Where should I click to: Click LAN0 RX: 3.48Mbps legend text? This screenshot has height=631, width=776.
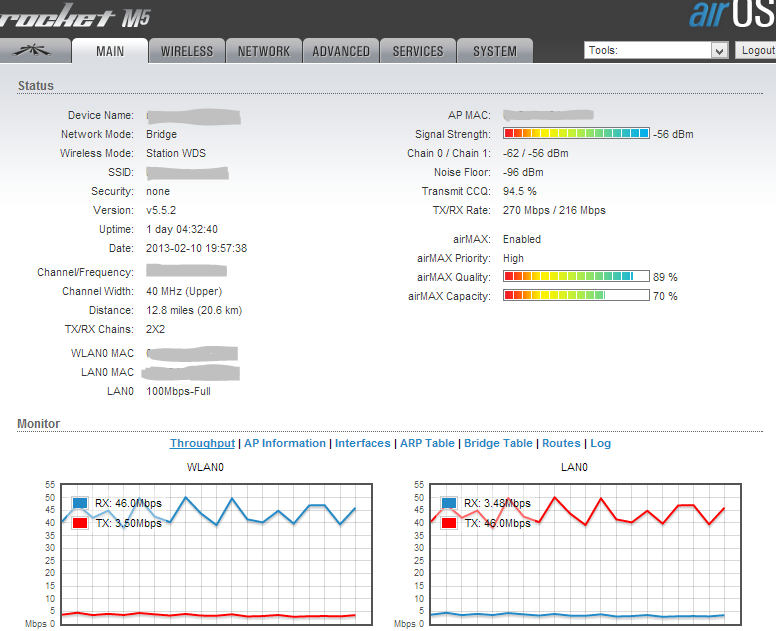click(x=497, y=503)
